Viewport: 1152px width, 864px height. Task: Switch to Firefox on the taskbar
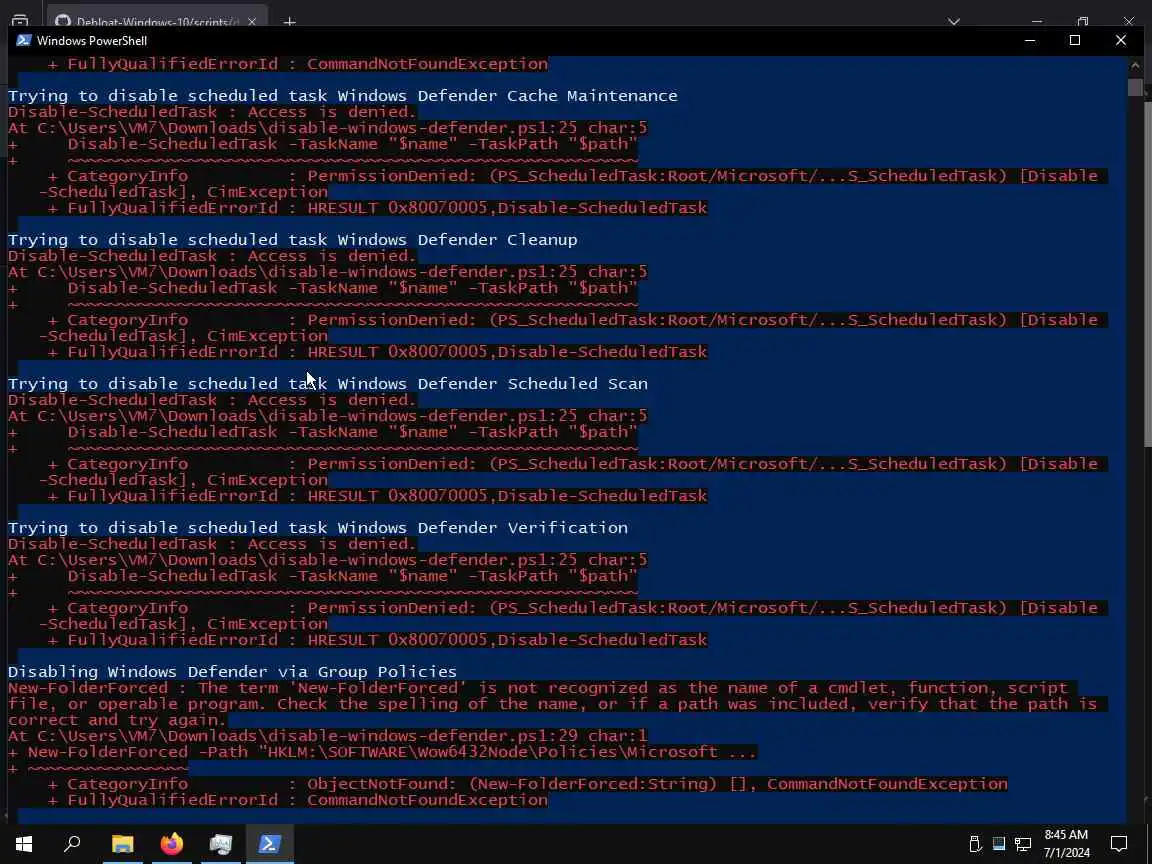point(172,844)
